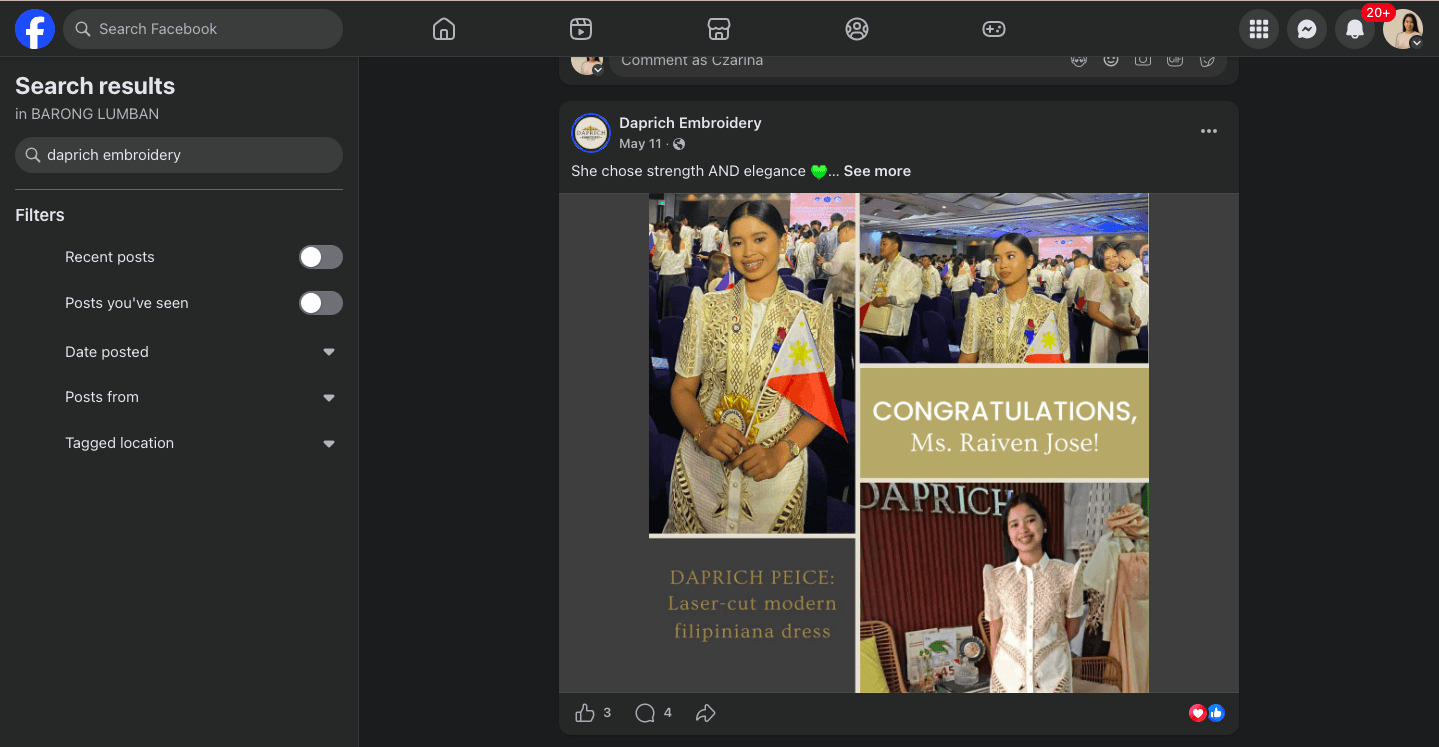This screenshot has height=747, width=1439.
Task: View the heart and like reactions
Action: [1207, 713]
